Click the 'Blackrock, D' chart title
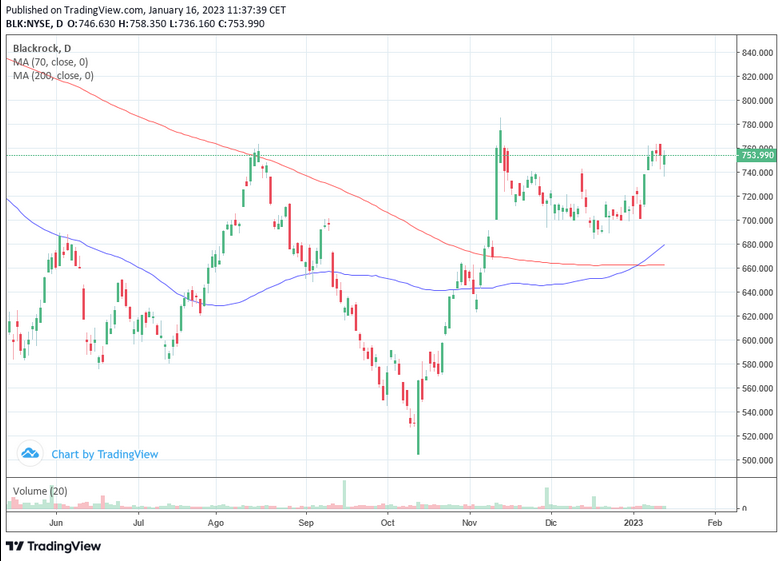 [x=42, y=48]
